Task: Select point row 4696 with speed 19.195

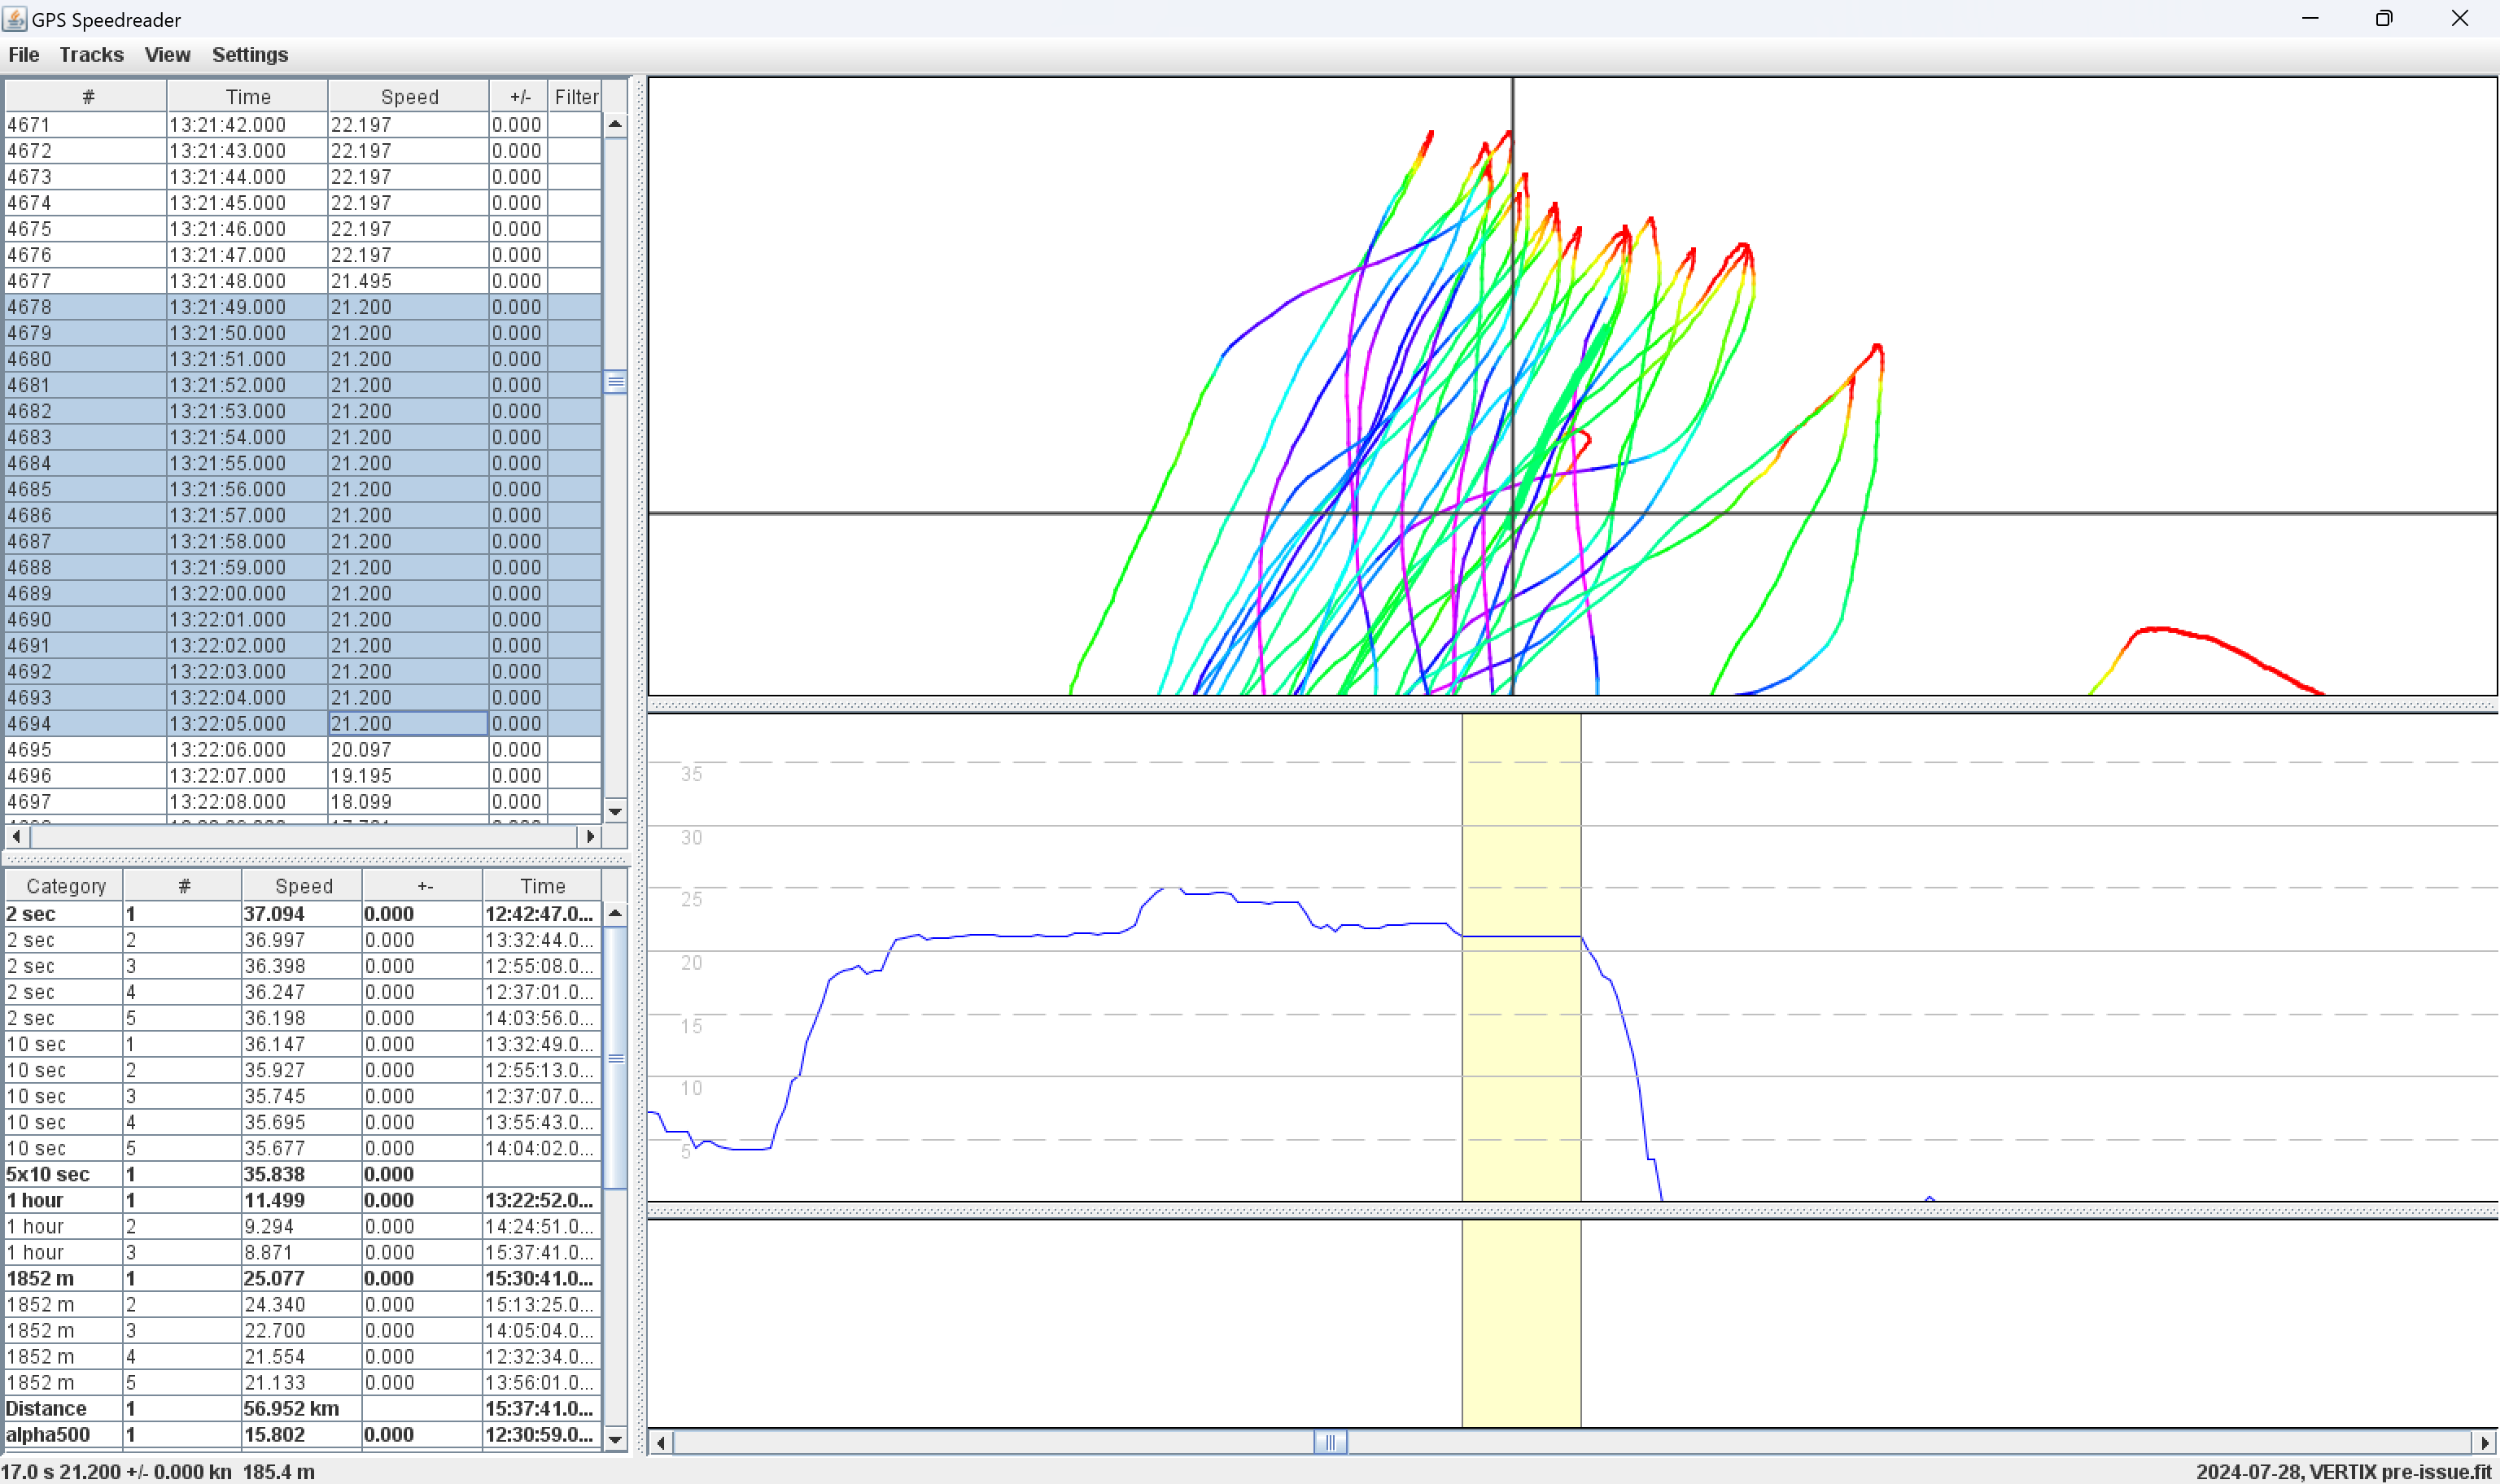Action: (303, 775)
